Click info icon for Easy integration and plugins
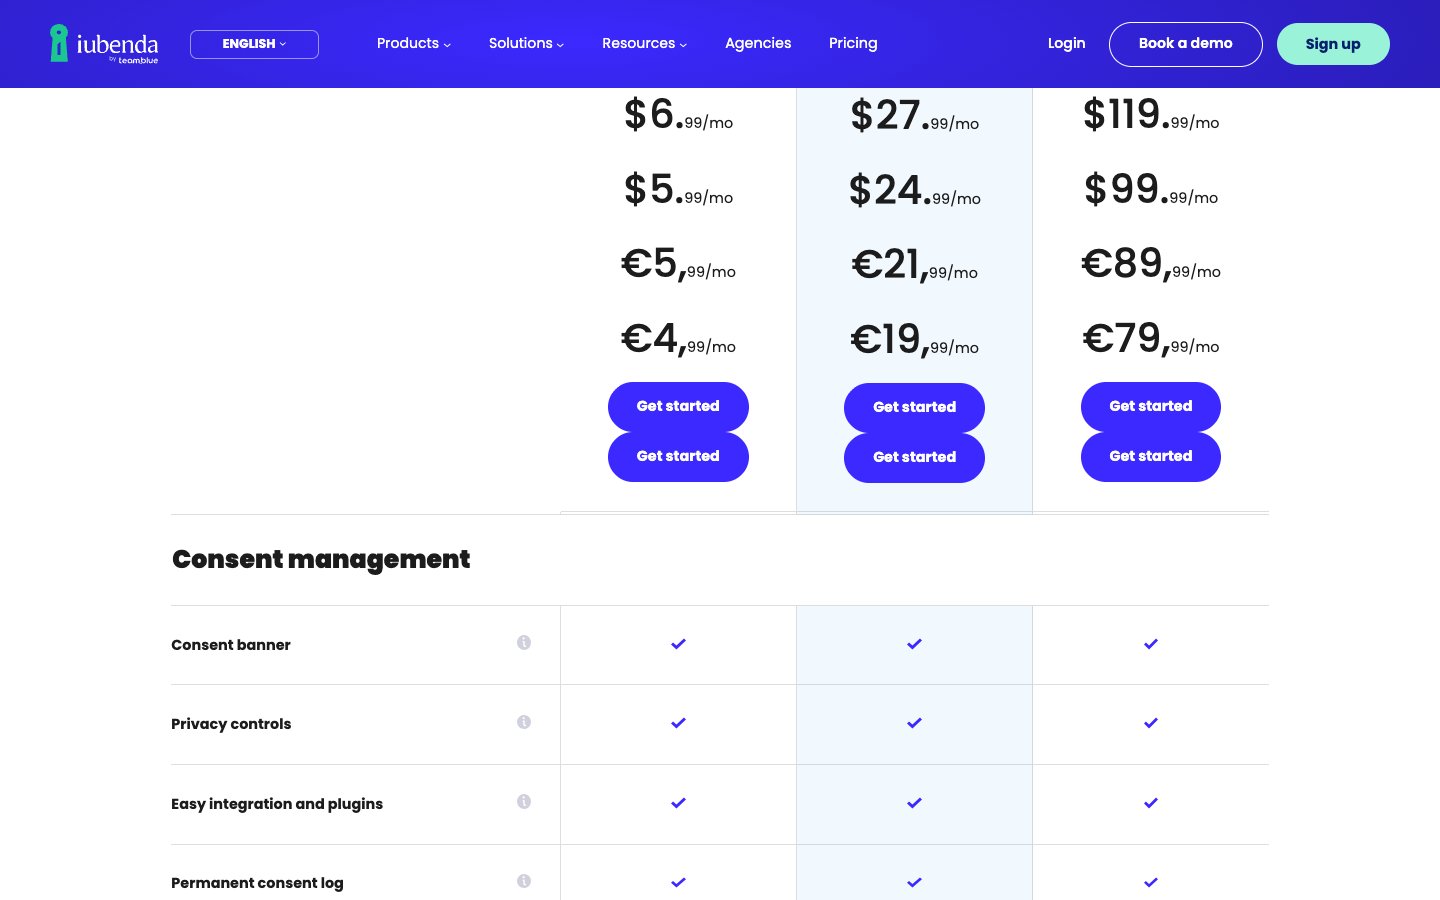Viewport: 1440px width, 900px height. coord(524,802)
